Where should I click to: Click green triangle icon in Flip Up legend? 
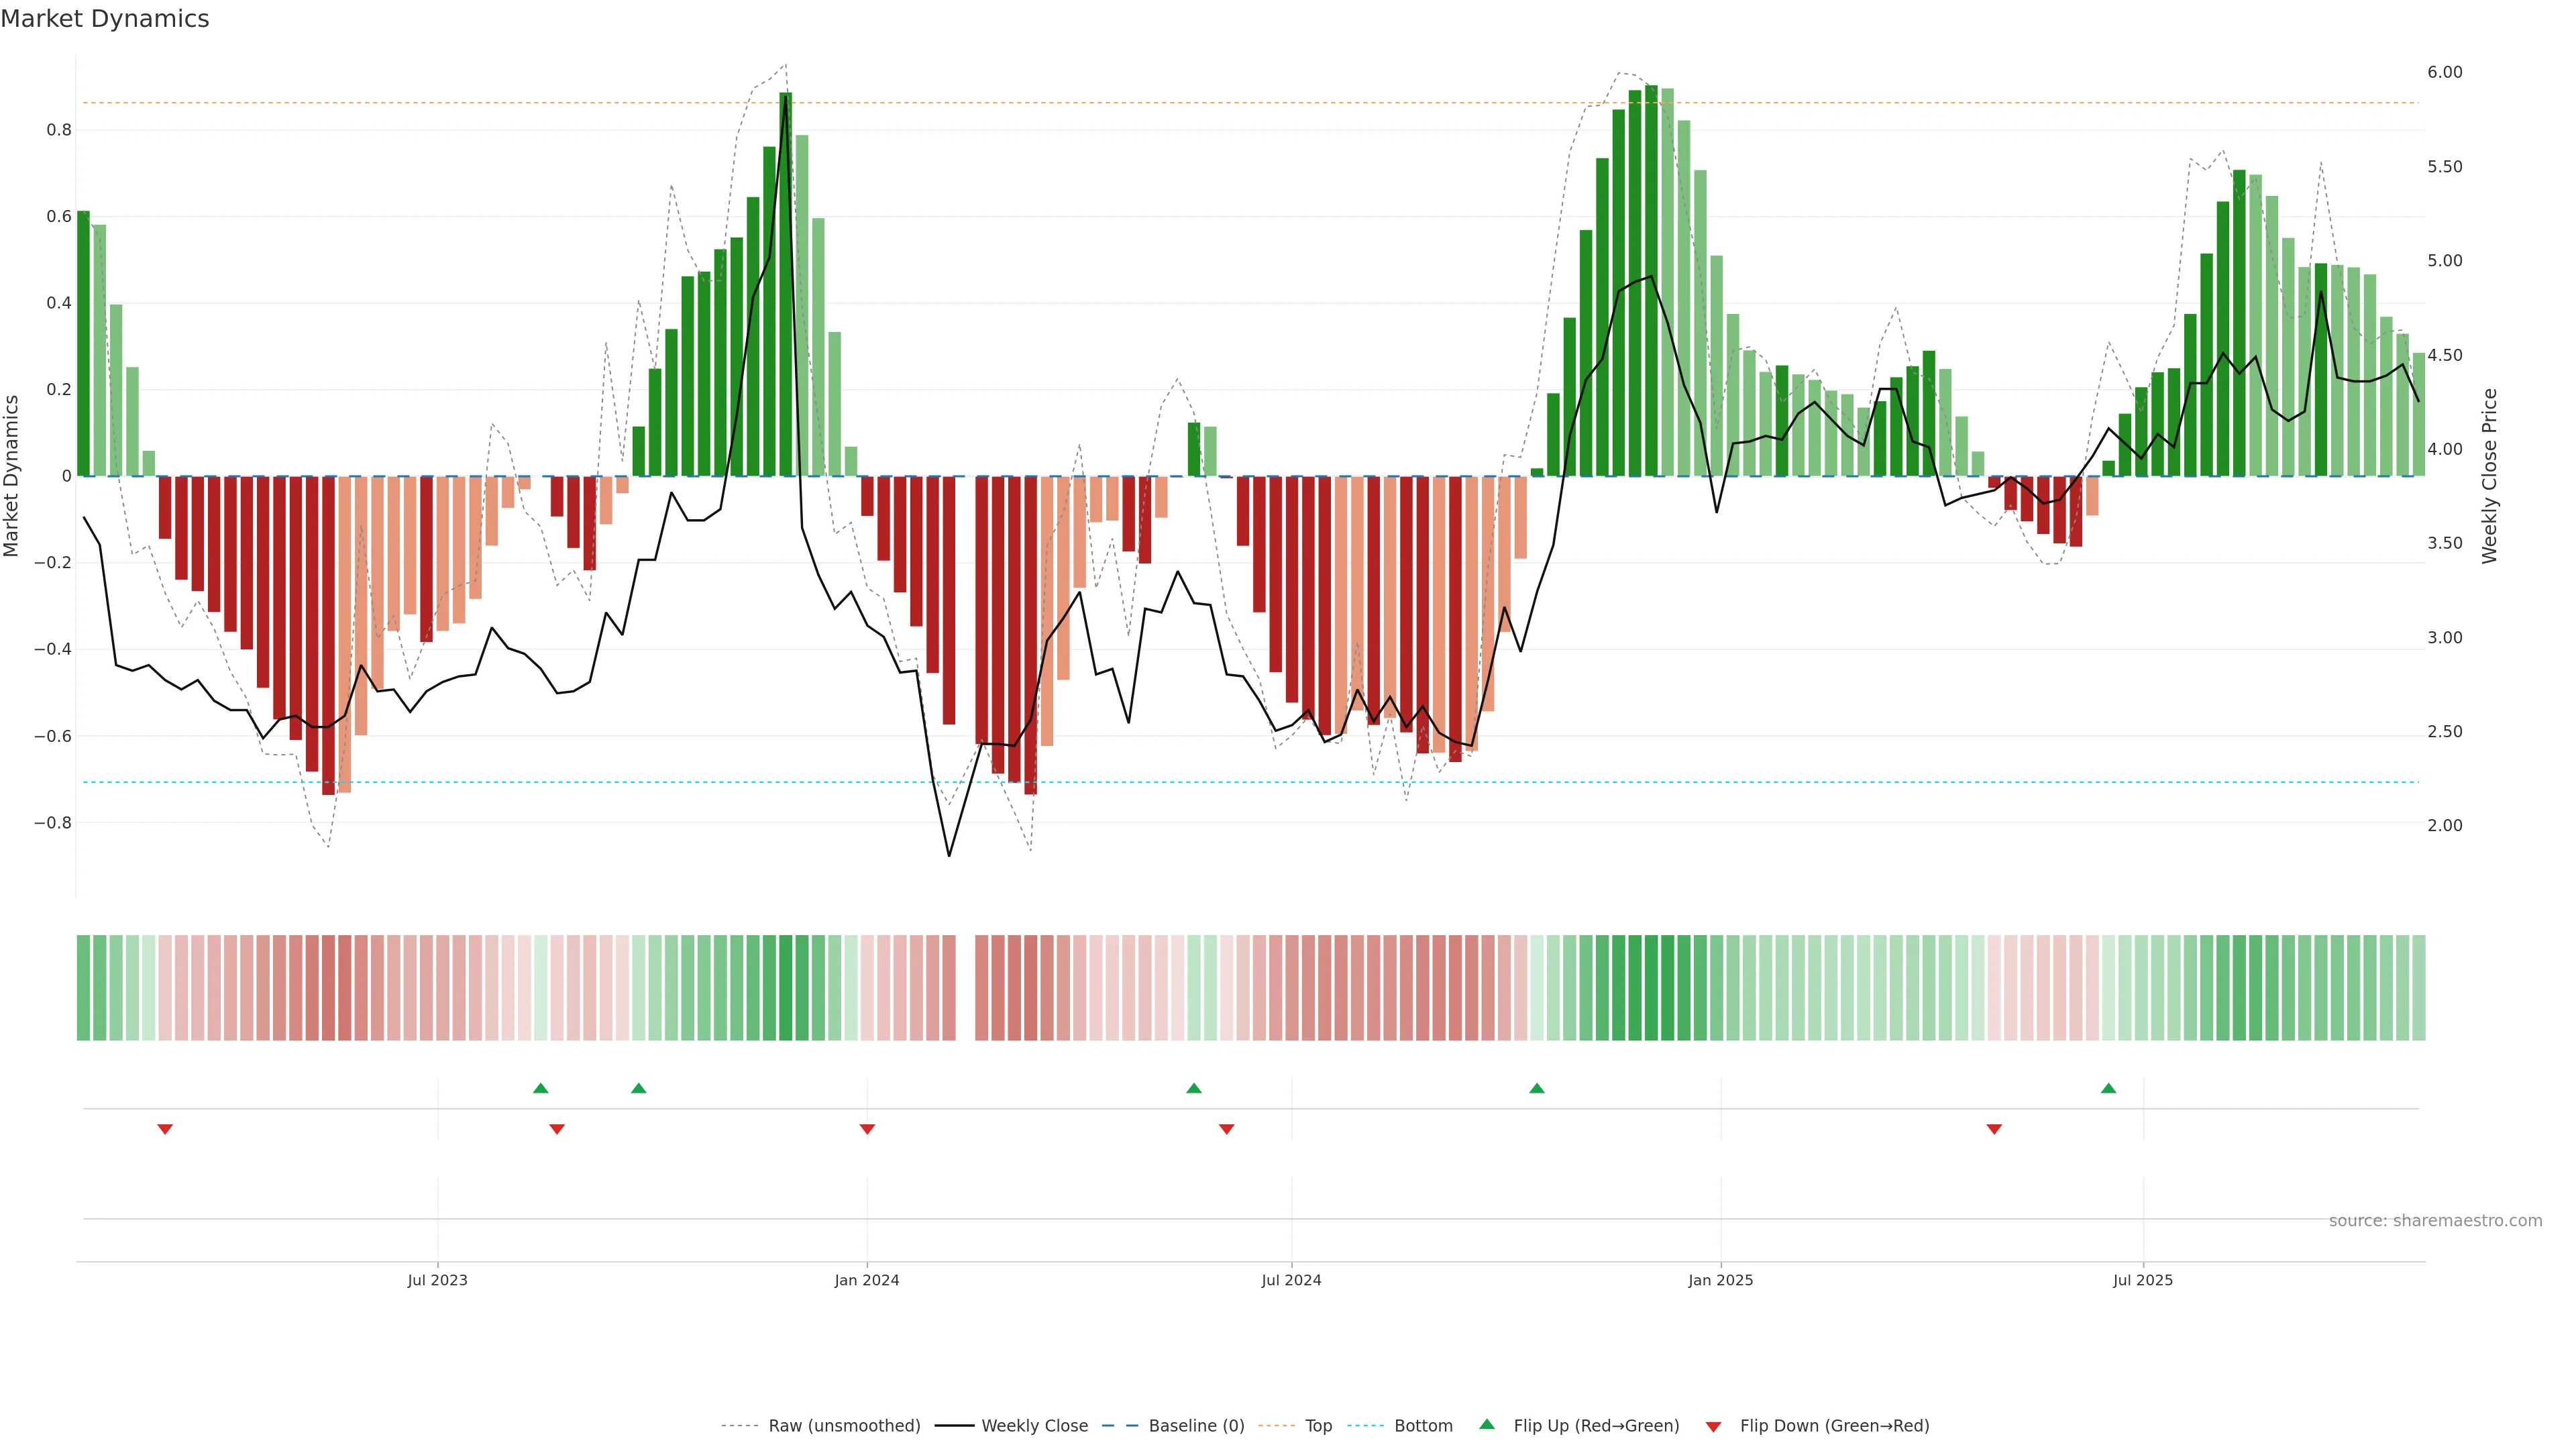[1487, 1424]
